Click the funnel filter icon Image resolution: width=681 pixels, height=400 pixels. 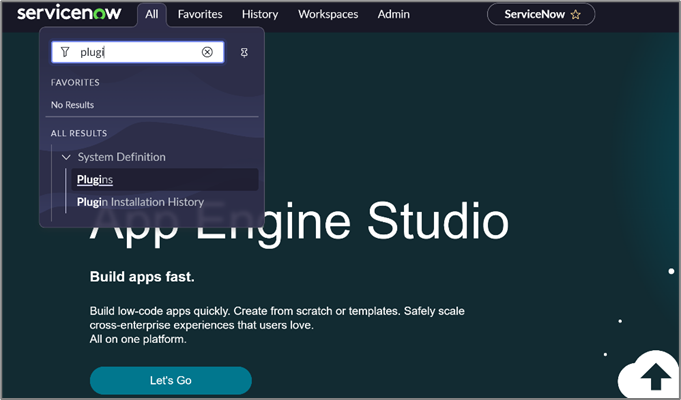65,52
